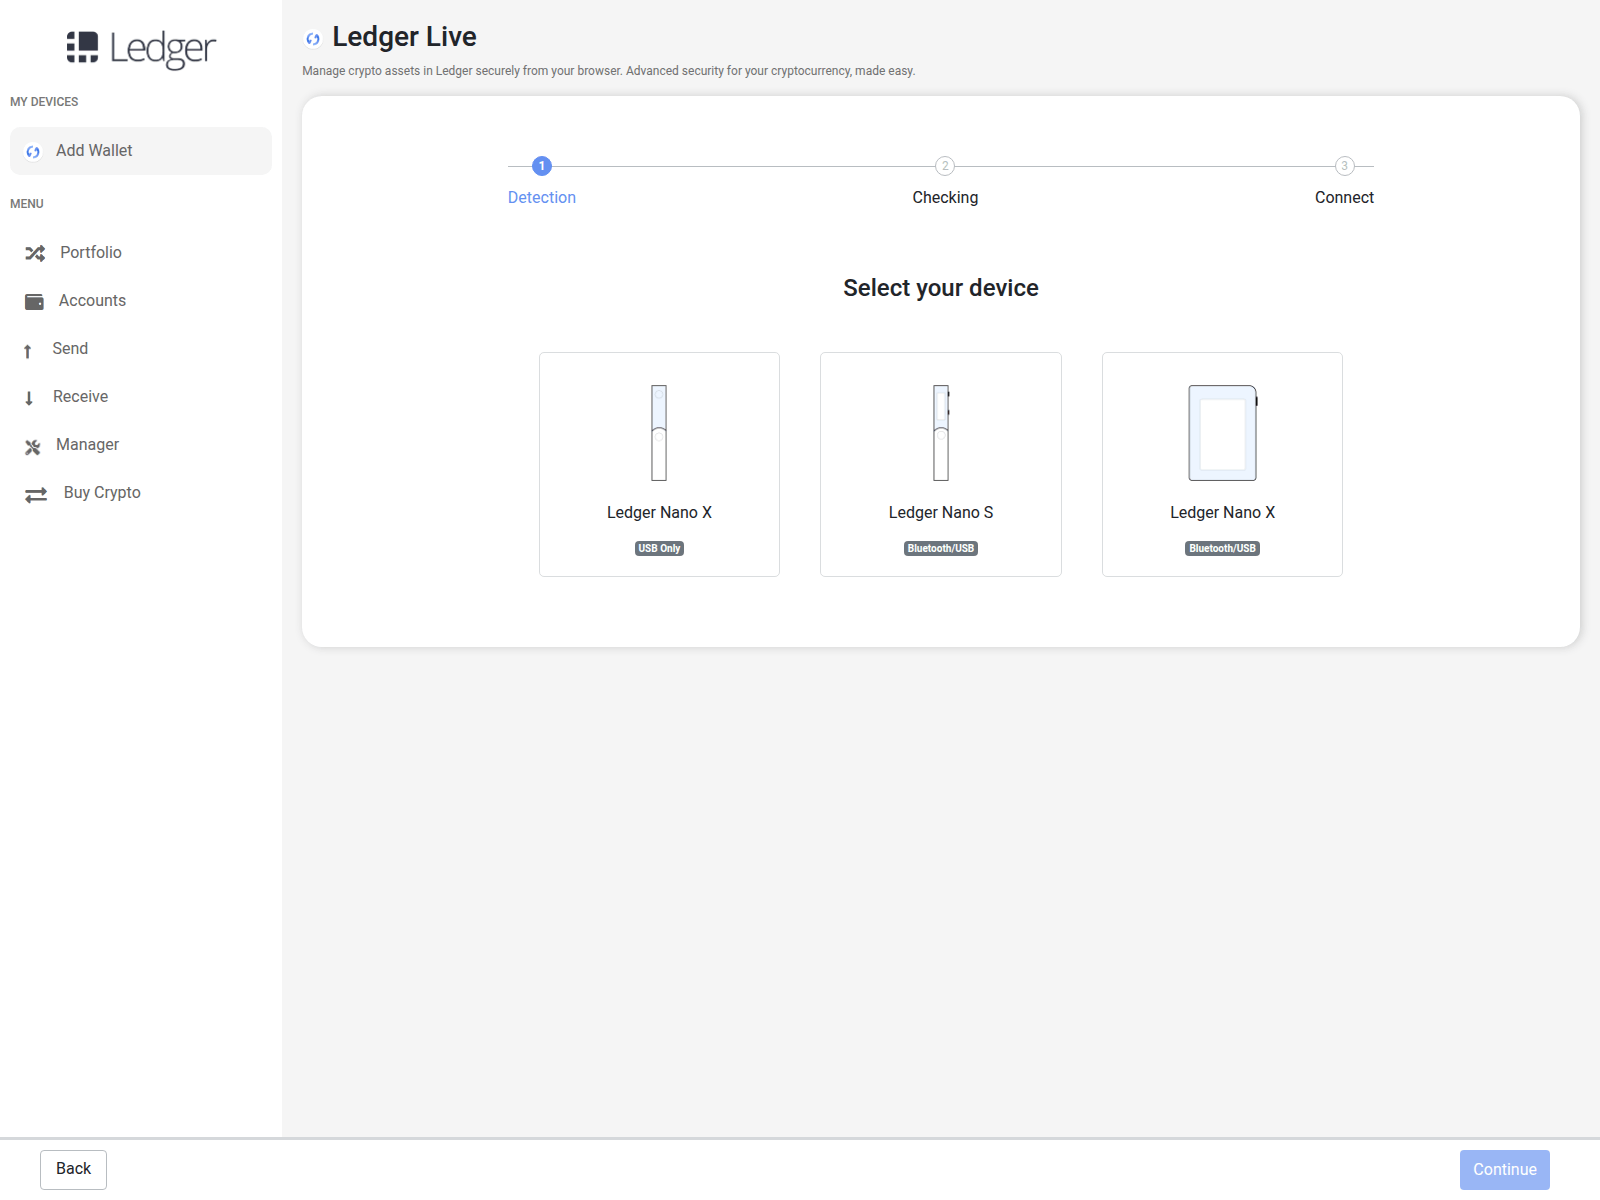Click the Continue button
Screen dimensions: 1600x1200
point(1504,1170)
